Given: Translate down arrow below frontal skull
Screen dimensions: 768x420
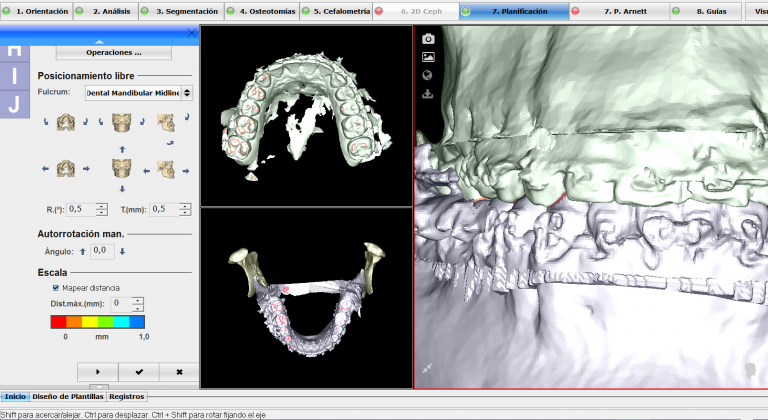Looking at the screenshot, I should point(122,189).
